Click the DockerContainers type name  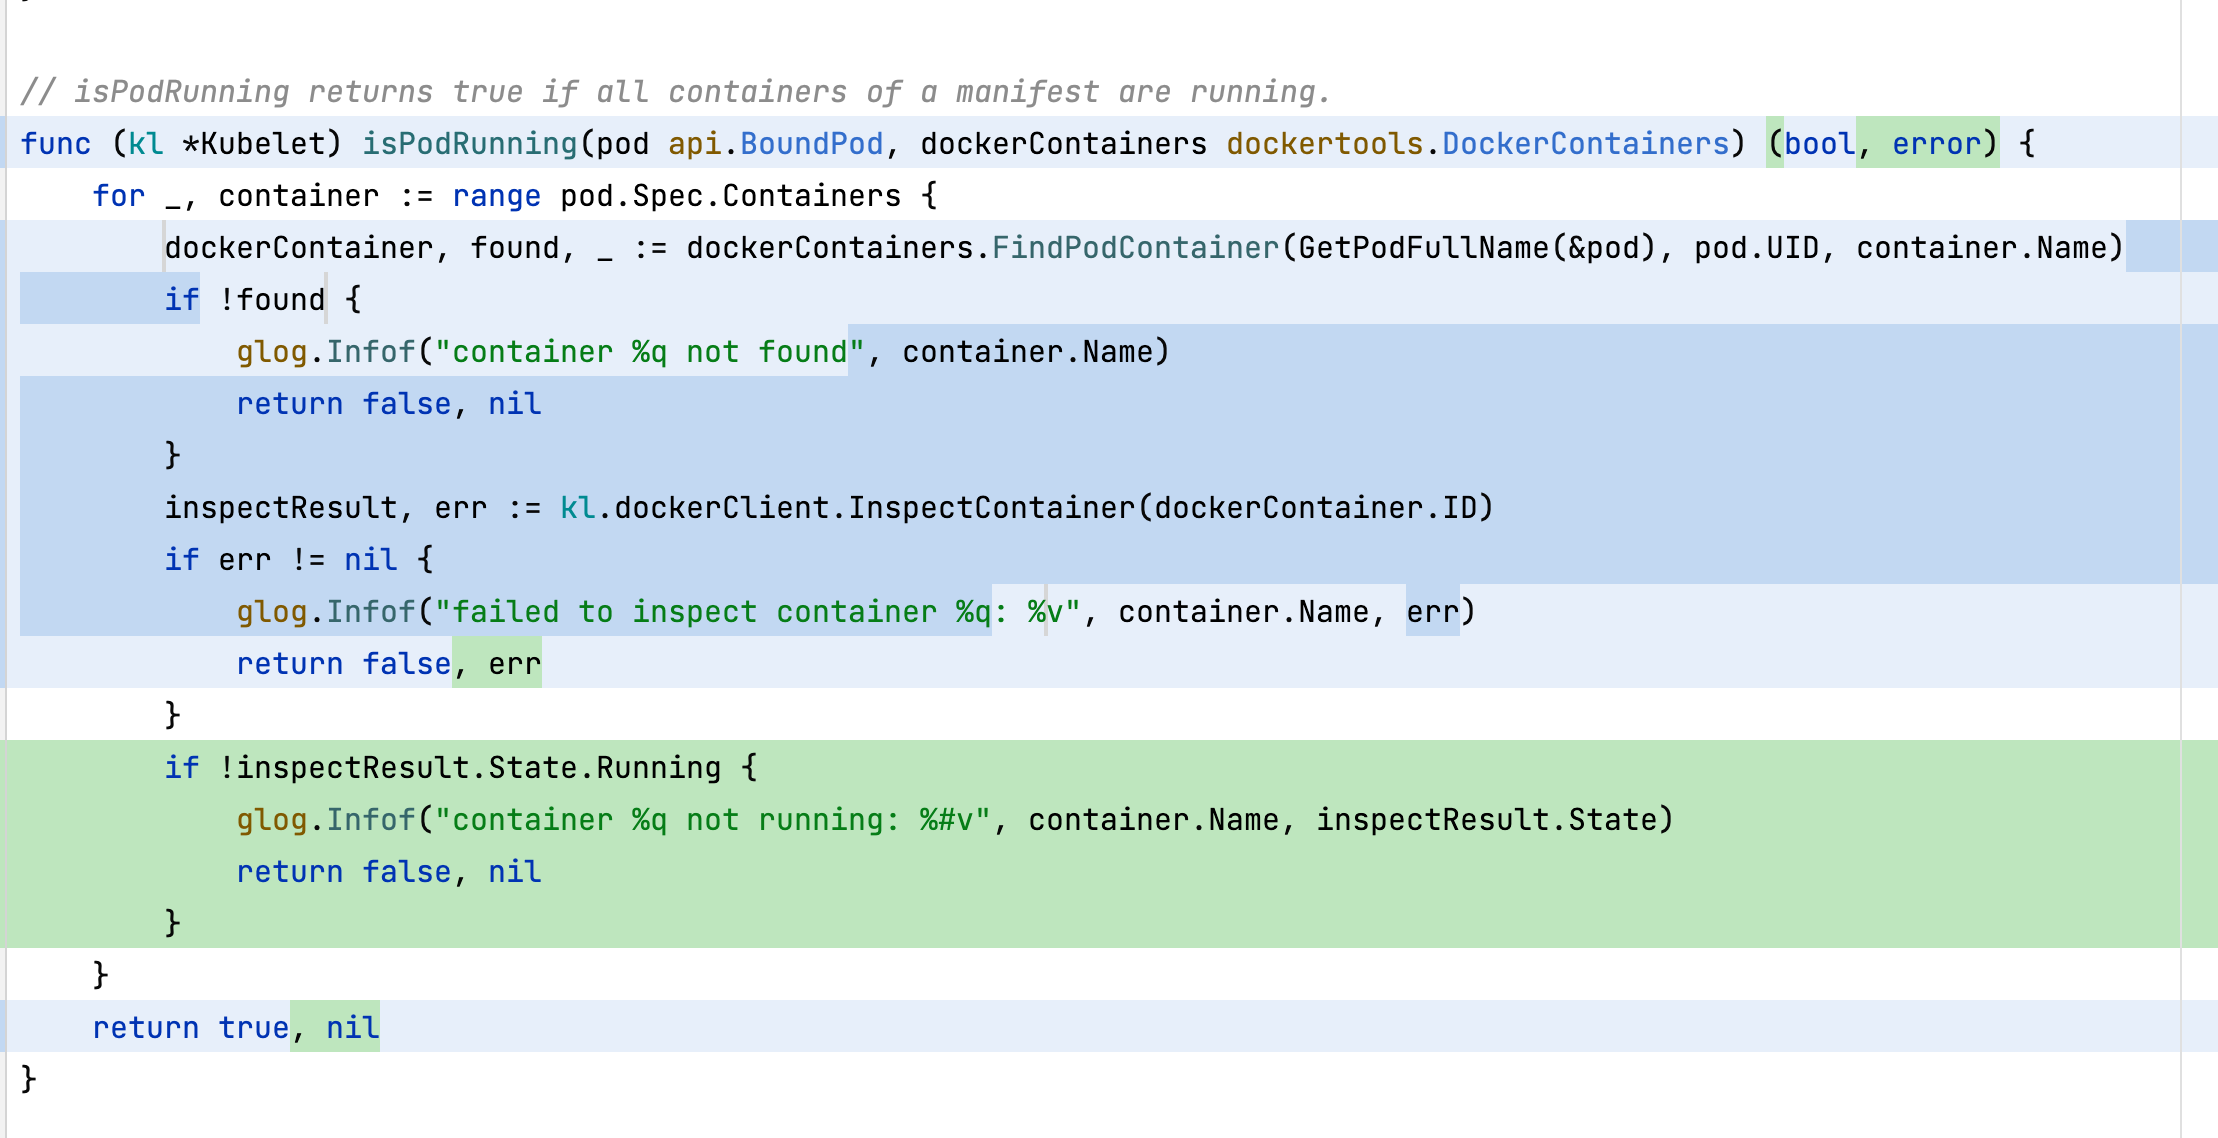tap(1585, 144)
